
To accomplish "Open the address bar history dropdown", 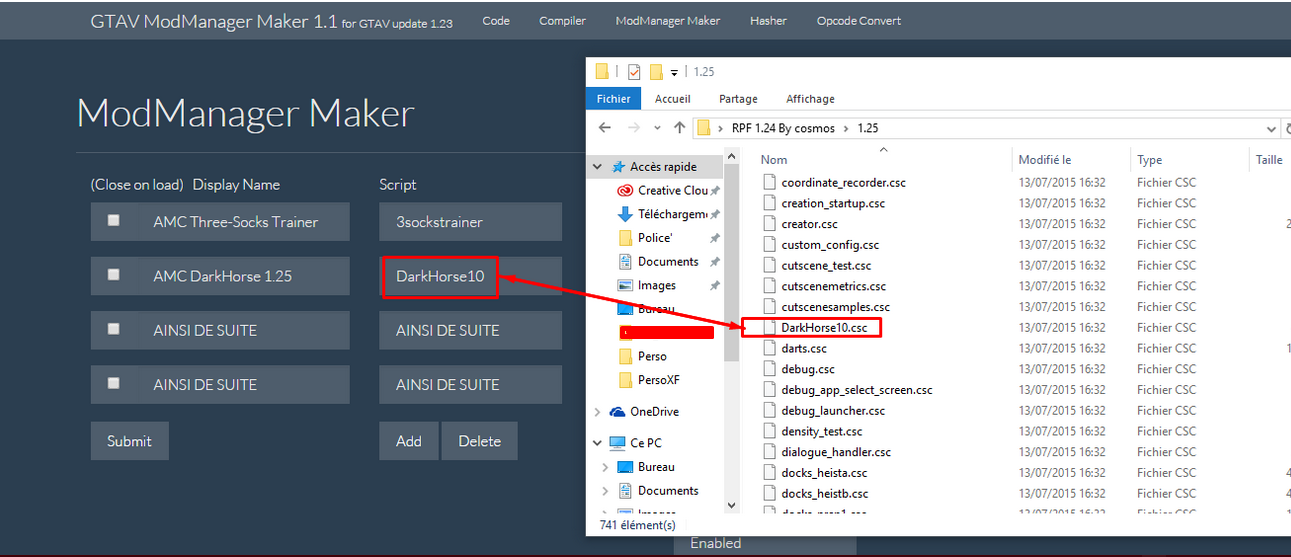I will (x=1271, y=128).
